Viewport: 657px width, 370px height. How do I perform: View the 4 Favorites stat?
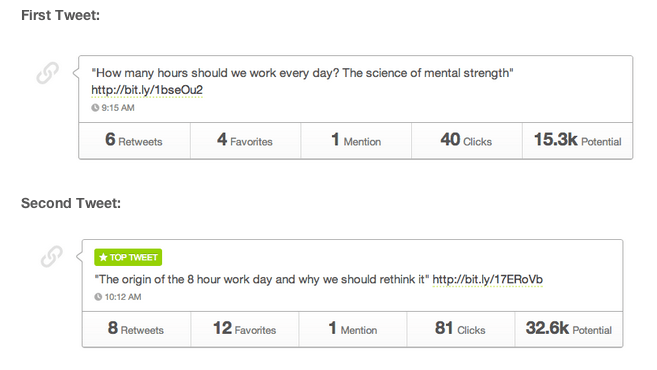[x=245, y=140]
